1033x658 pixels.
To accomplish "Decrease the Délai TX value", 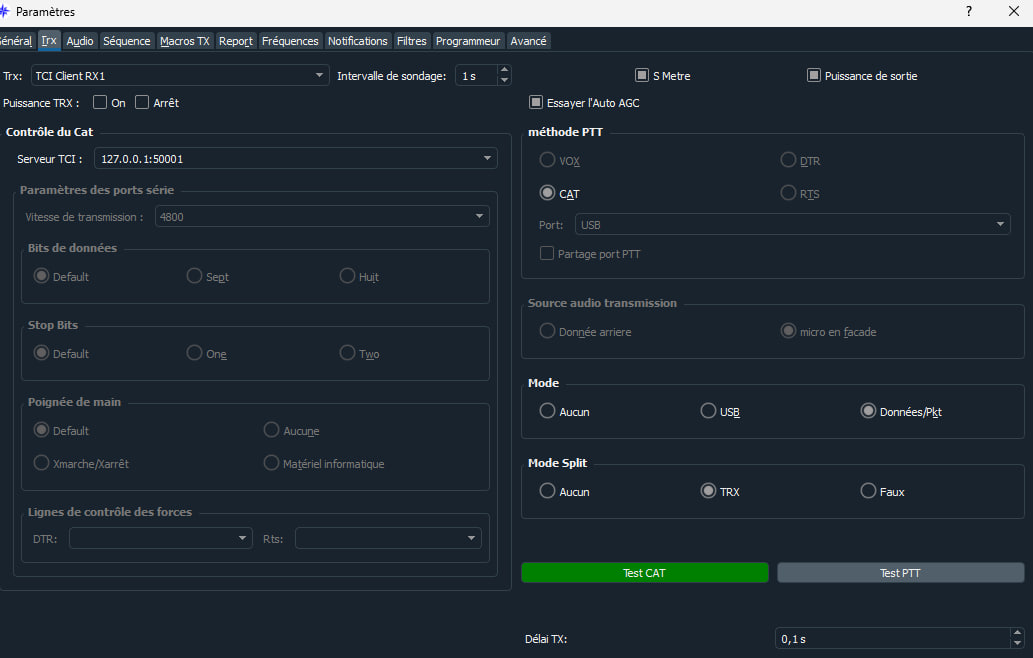I will point(1017,644).
